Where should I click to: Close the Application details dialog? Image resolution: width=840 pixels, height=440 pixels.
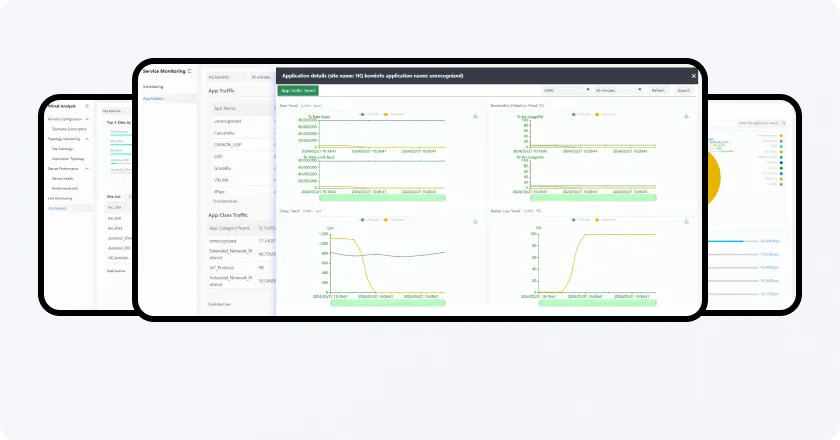coord(693,76)
